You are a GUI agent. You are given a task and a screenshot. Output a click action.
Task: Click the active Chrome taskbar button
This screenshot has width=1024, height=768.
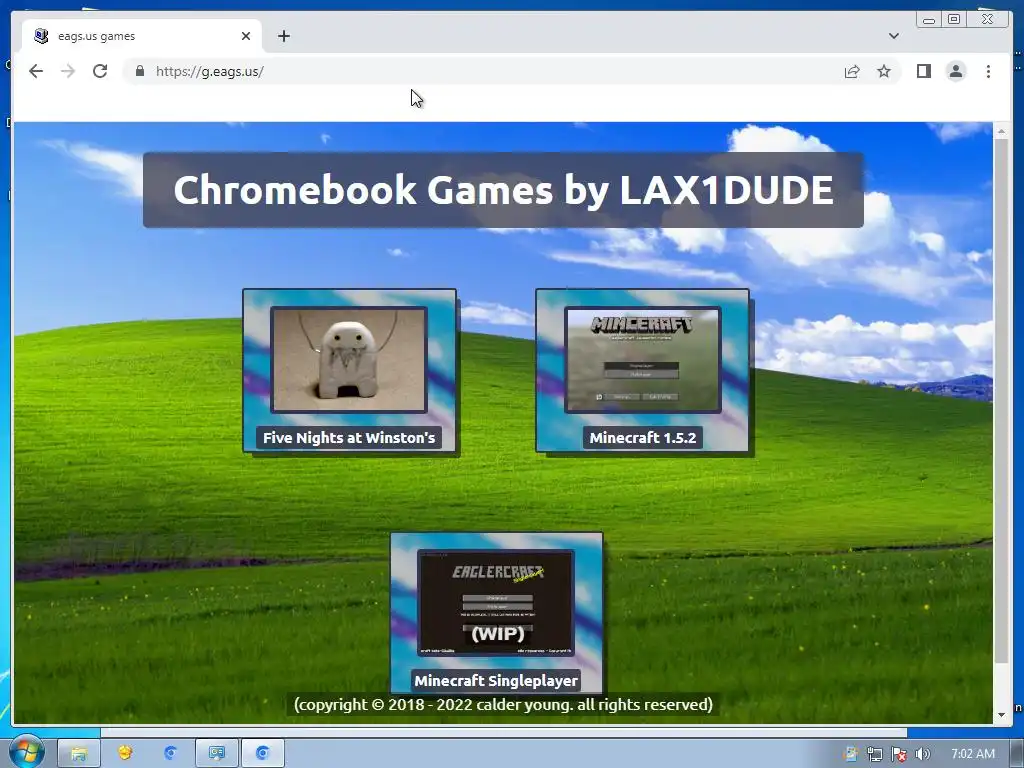coord(263,754)
